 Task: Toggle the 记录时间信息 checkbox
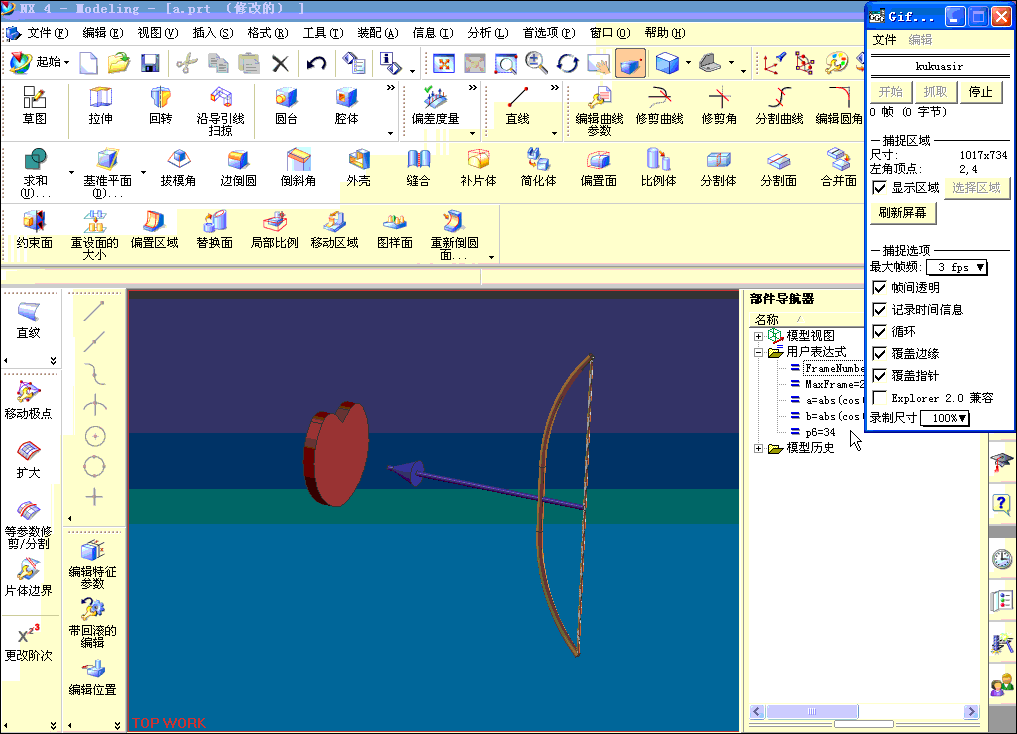879,309
